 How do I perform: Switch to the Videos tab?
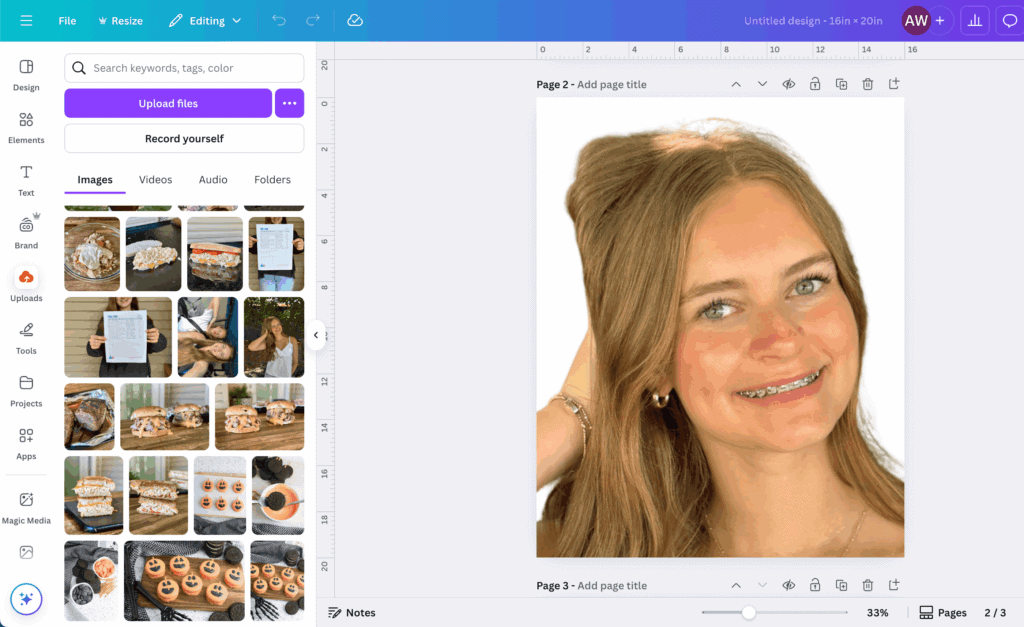click(155, 180)
